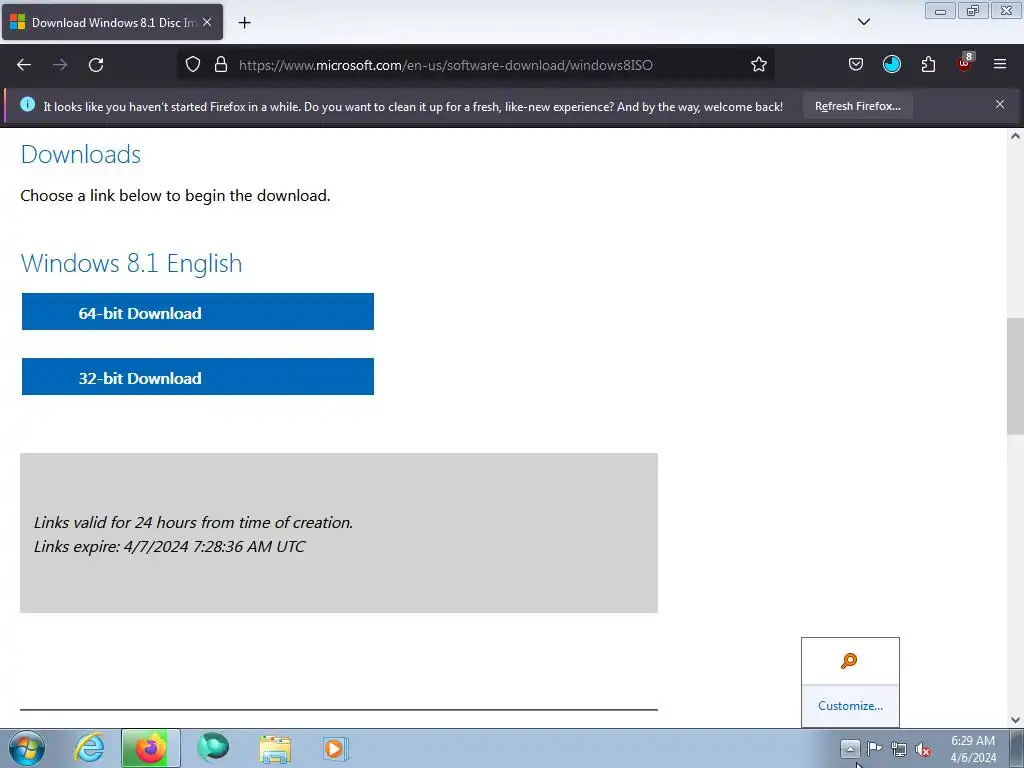This screenshot has width=1024, height=768.
Task: Open the teal globe taskbar app
Action: click(x=213, y=748)
